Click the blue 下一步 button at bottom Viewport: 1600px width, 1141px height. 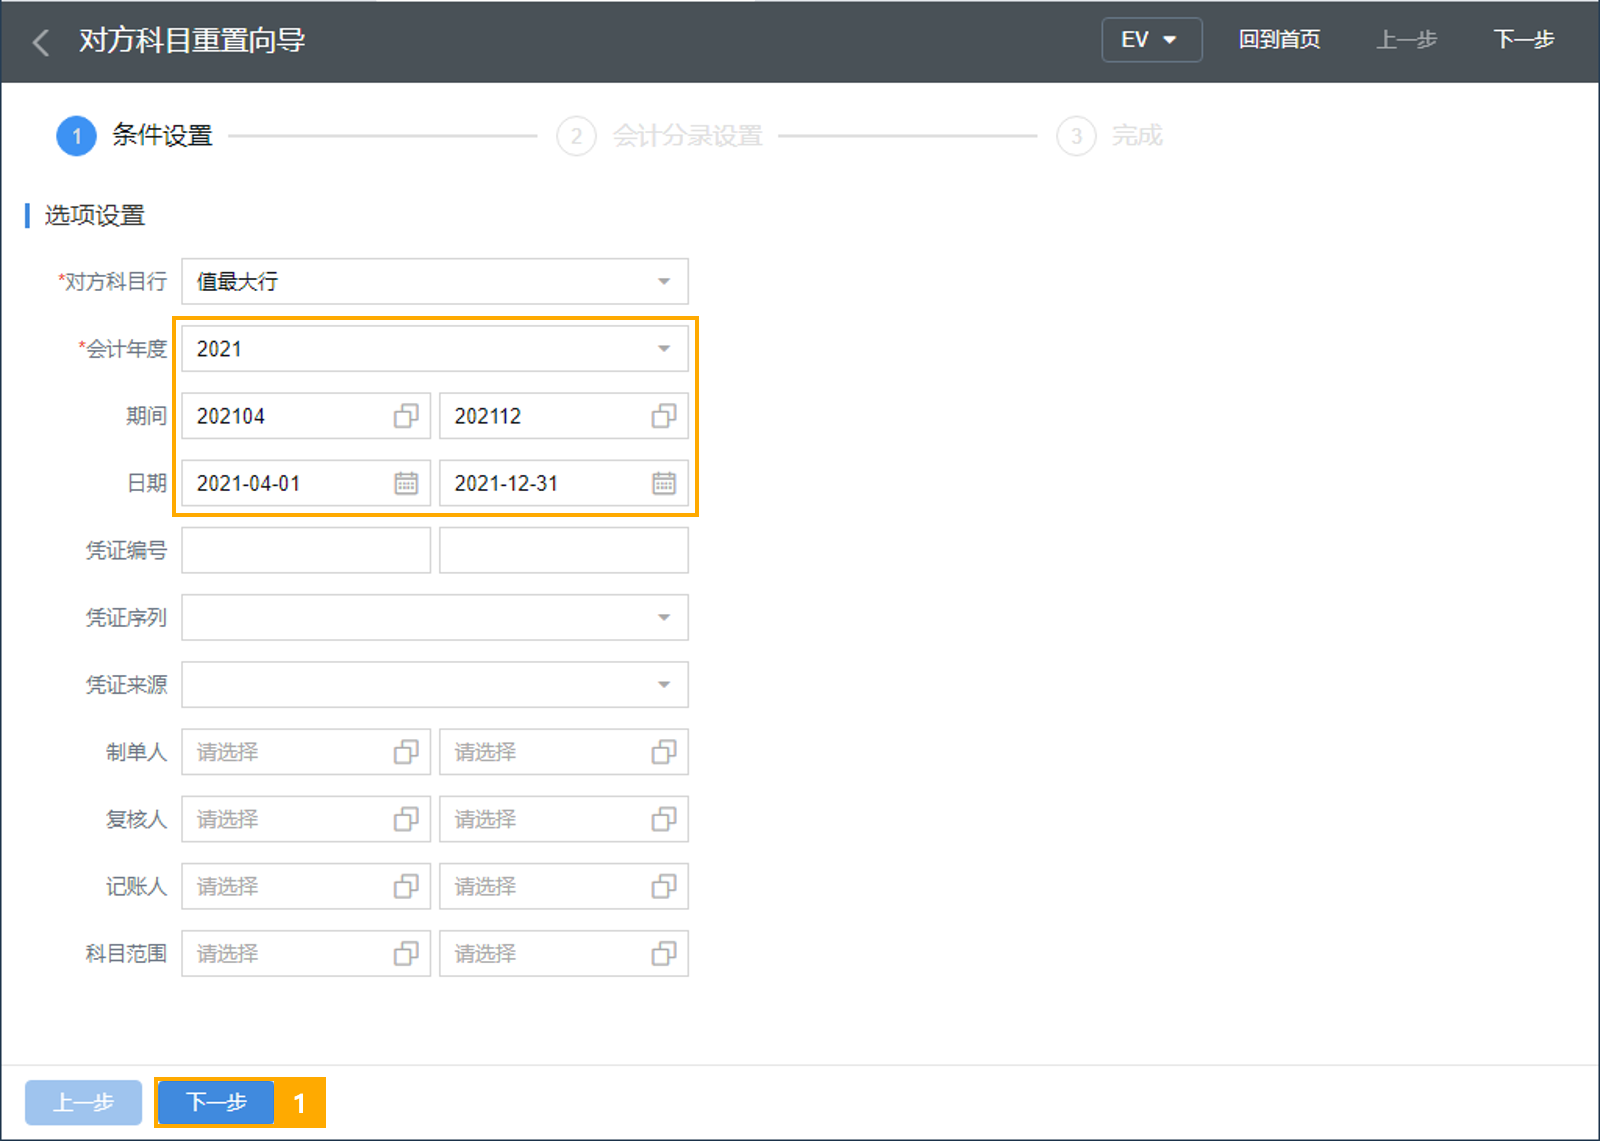coord(216,1102)
